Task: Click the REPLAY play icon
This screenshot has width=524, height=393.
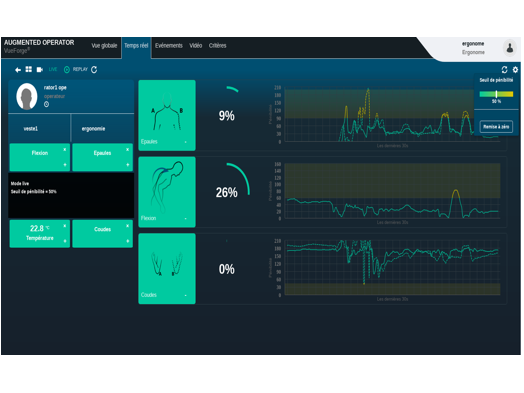Action: tap(67, 70)
